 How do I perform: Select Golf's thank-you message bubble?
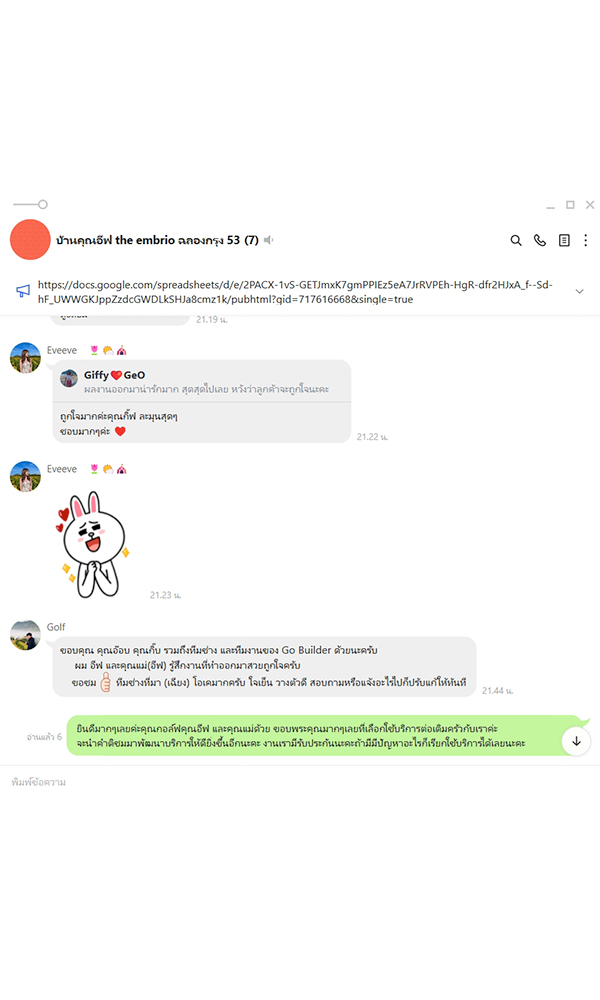coord(264,666)
